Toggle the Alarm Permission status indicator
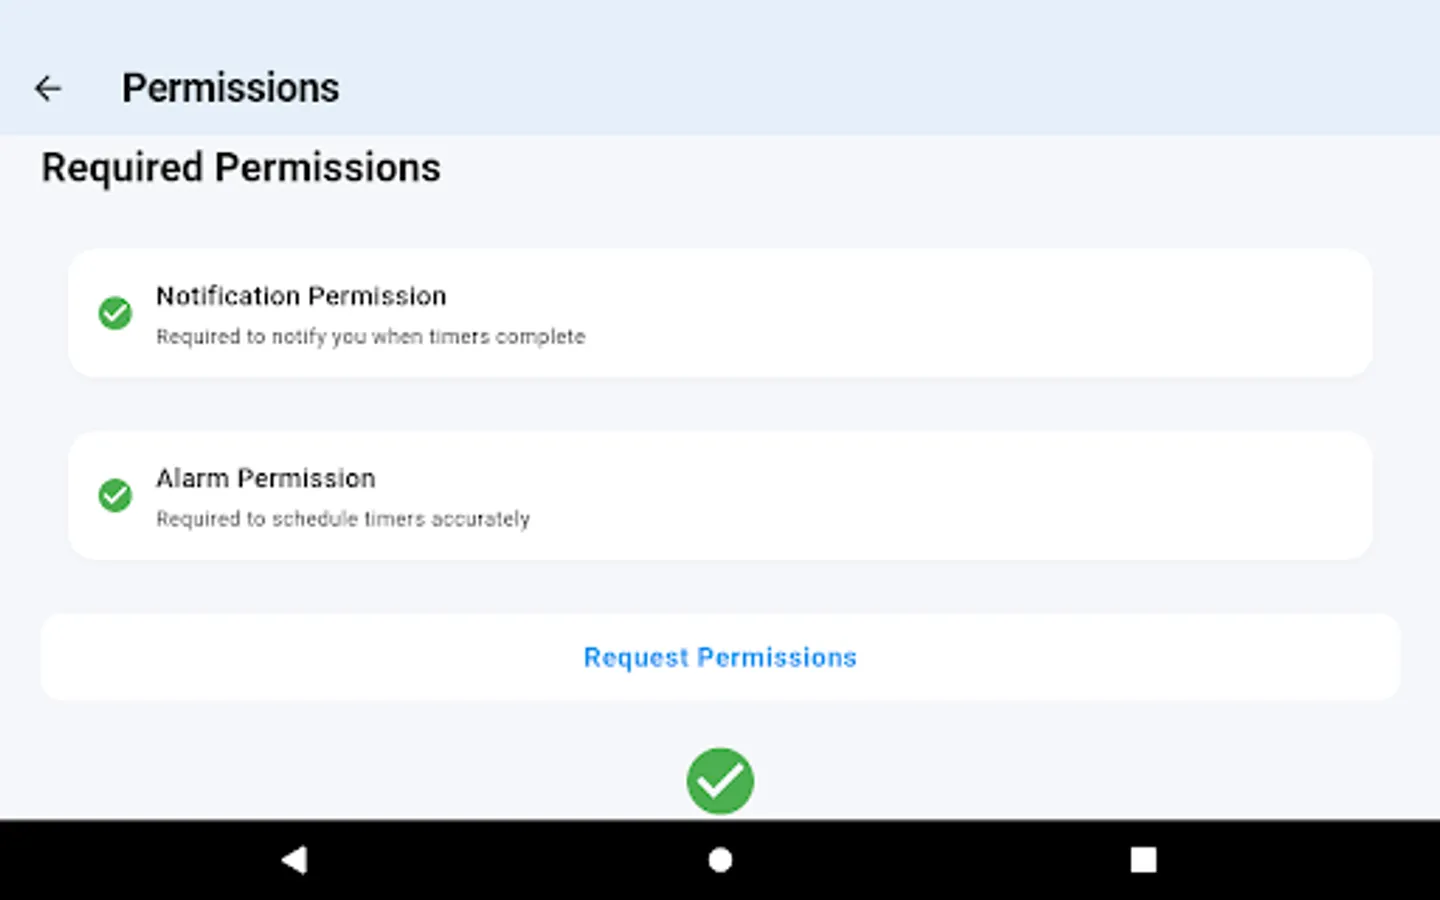The width and height of the screenshot is (1440, 900). point(114,495)
